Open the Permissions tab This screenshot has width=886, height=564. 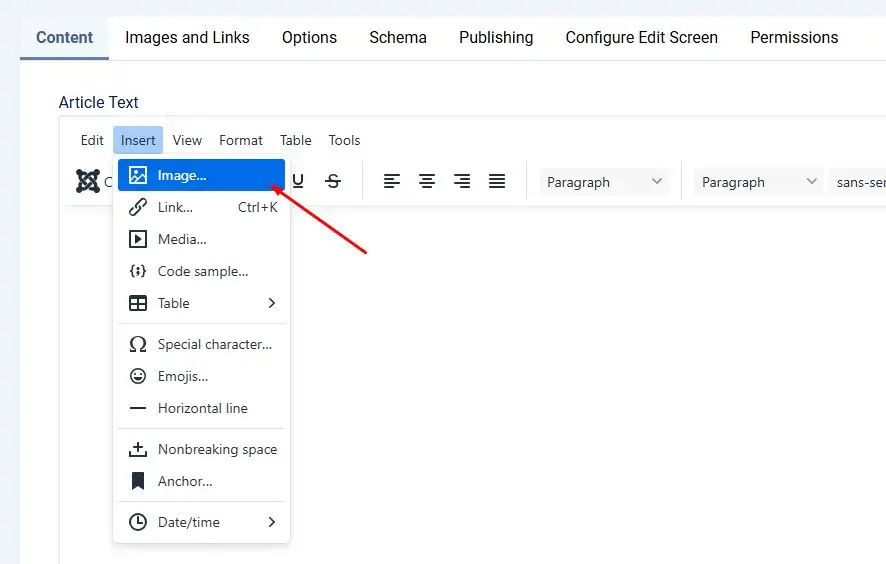coord(794,37)
